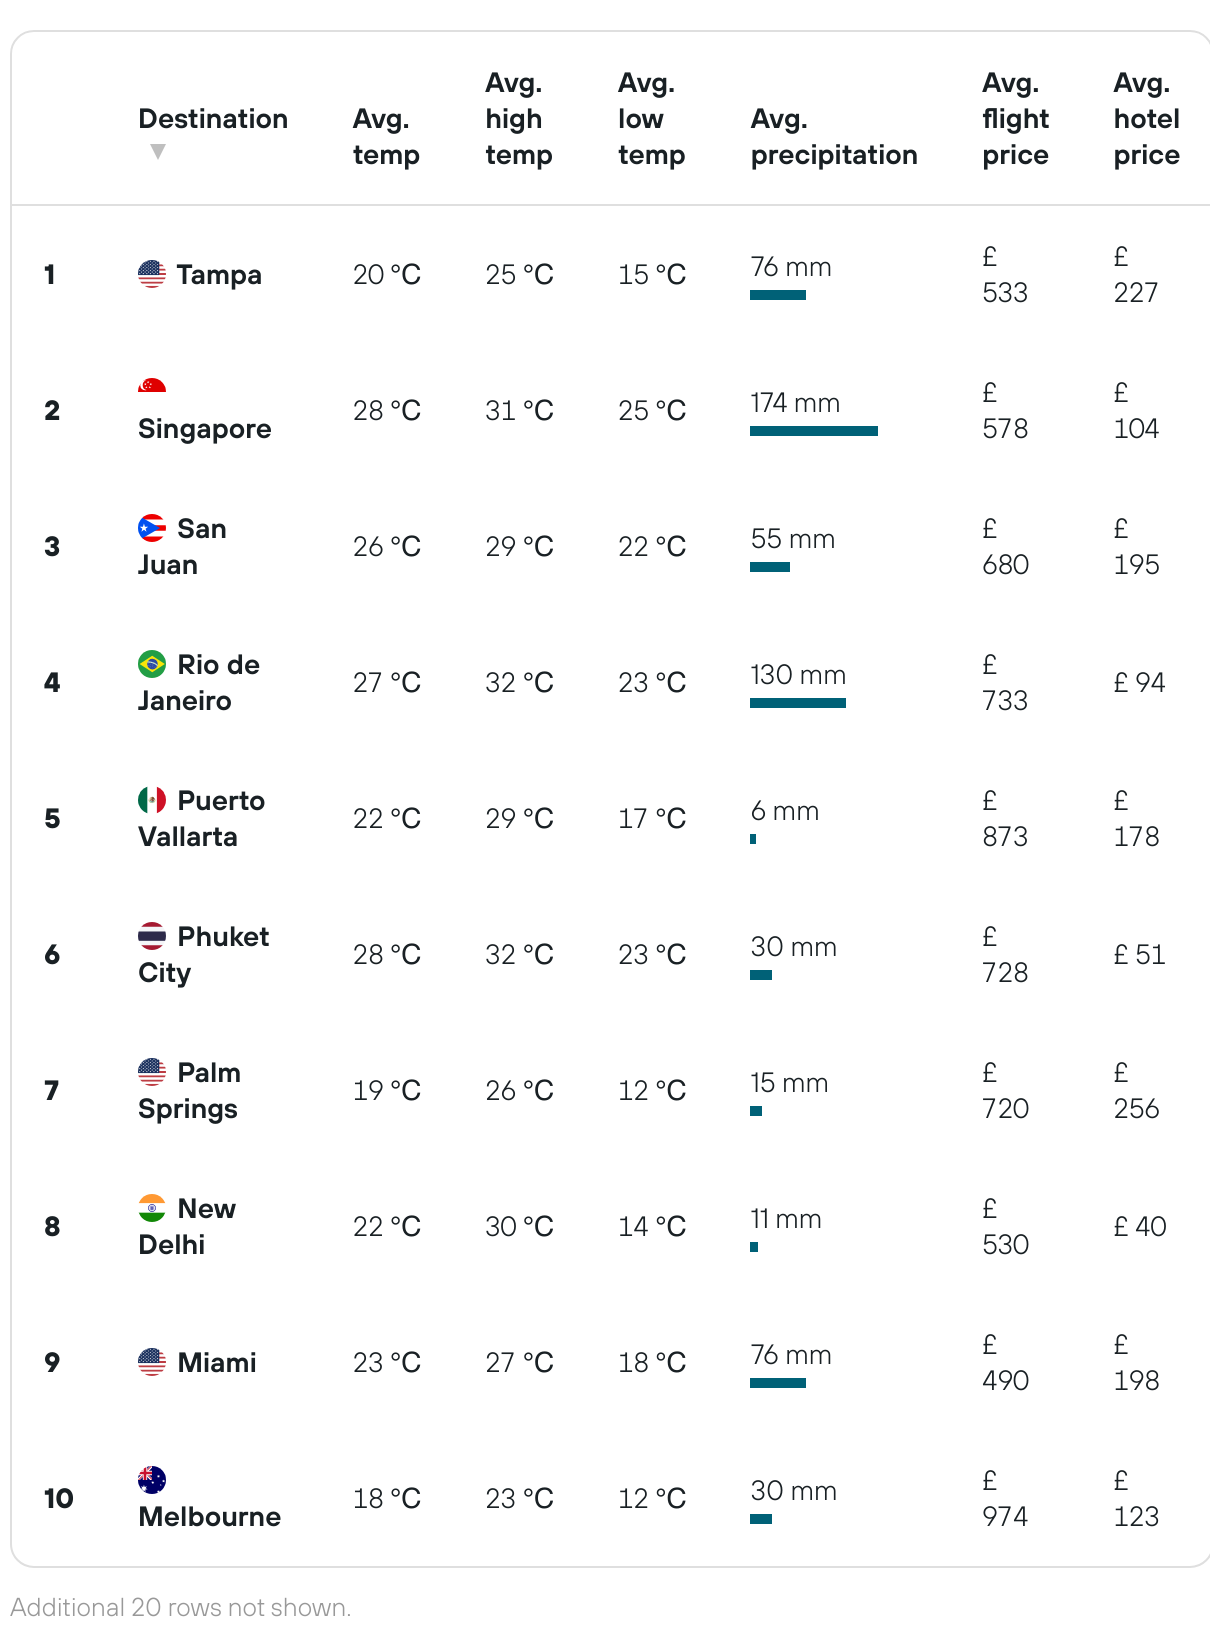Image resolution: width=1220 pixels, height=1634 pixels.
Task: Click the US flag beside Miami
Action: [x=152, y=1362]
